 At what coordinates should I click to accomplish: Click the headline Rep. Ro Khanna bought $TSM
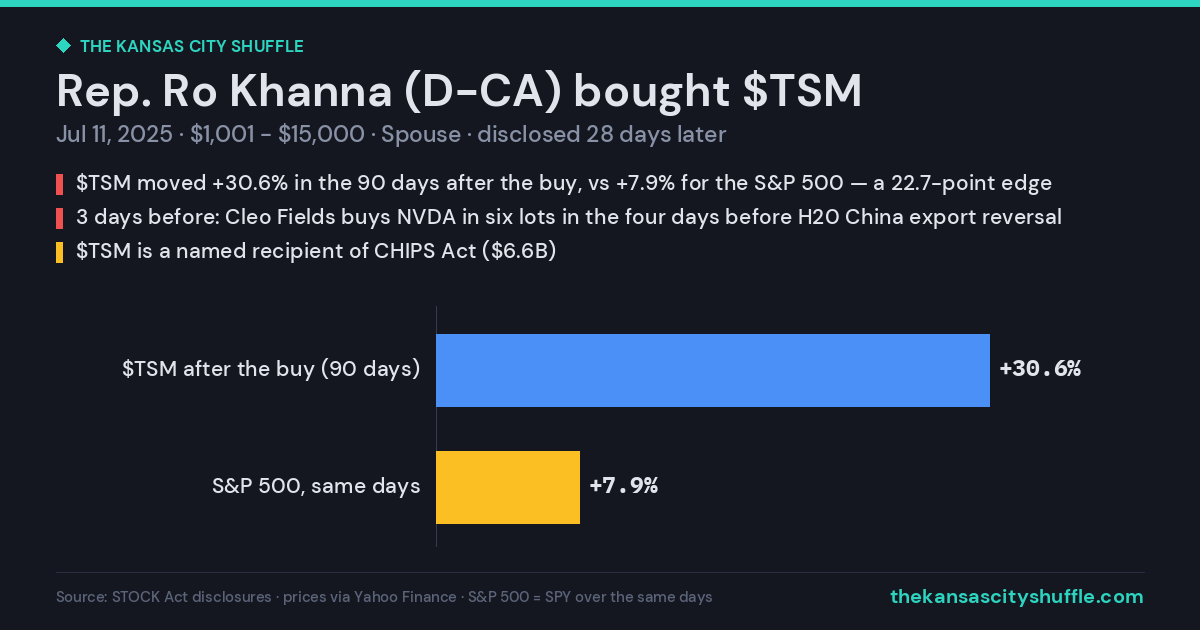[459, 92]
